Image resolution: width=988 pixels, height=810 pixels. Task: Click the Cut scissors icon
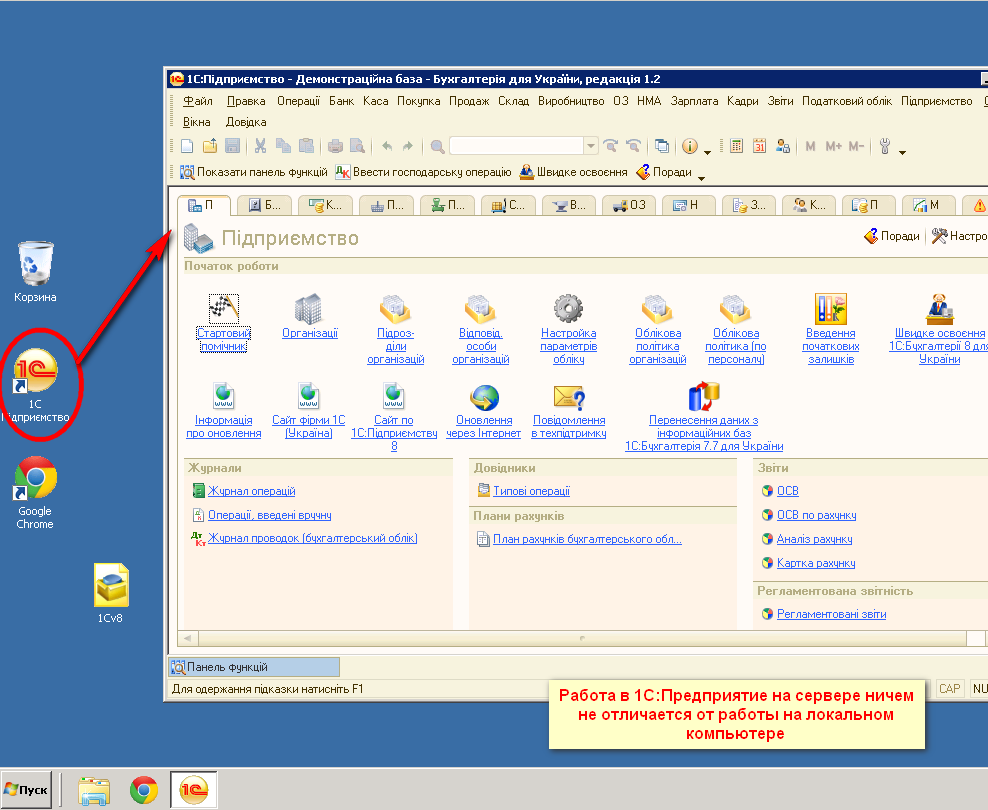260,146
